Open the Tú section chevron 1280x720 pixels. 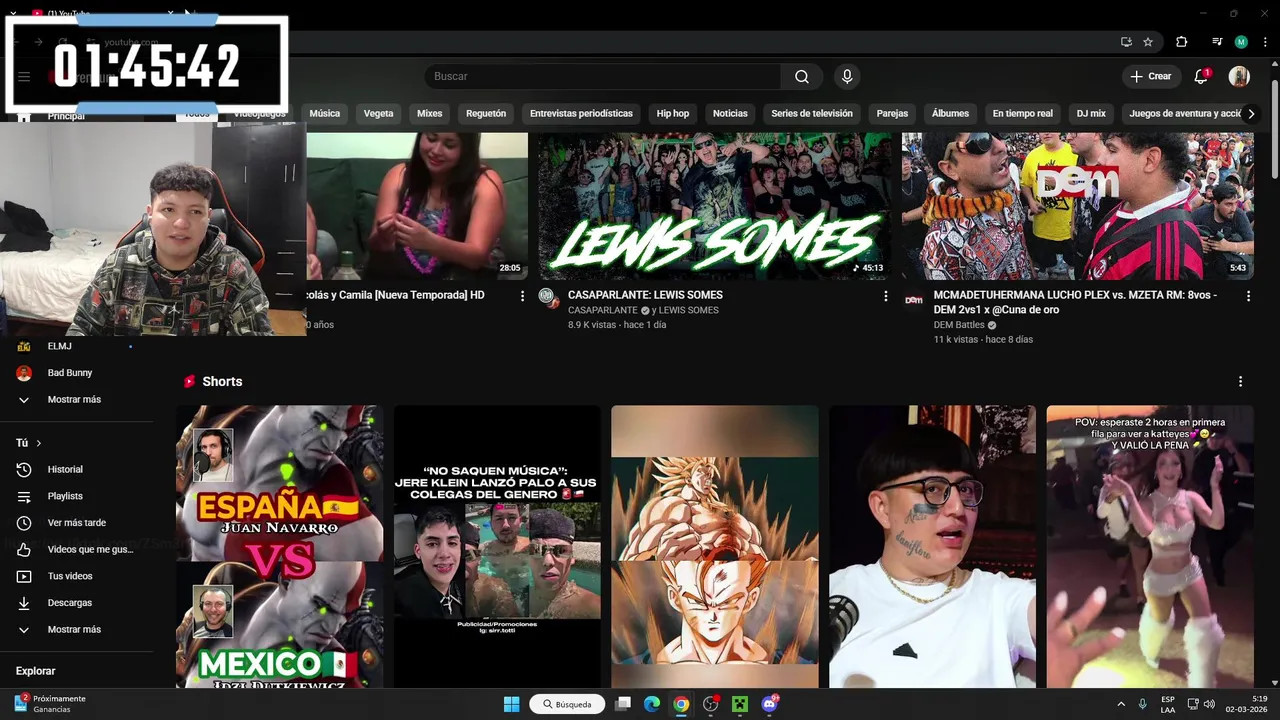pyautogui.click(x=39, y=443)
